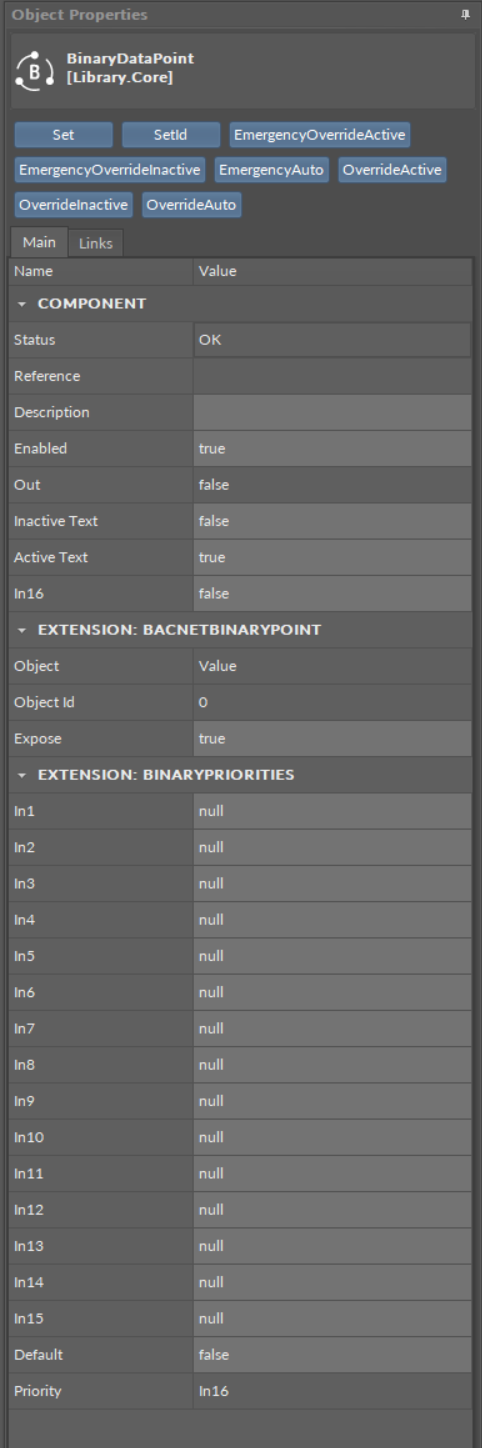Collapse the EXTENSION: BINARYPRIORITIES section
Screen dimensions: 482x1448
pos(22,775)
